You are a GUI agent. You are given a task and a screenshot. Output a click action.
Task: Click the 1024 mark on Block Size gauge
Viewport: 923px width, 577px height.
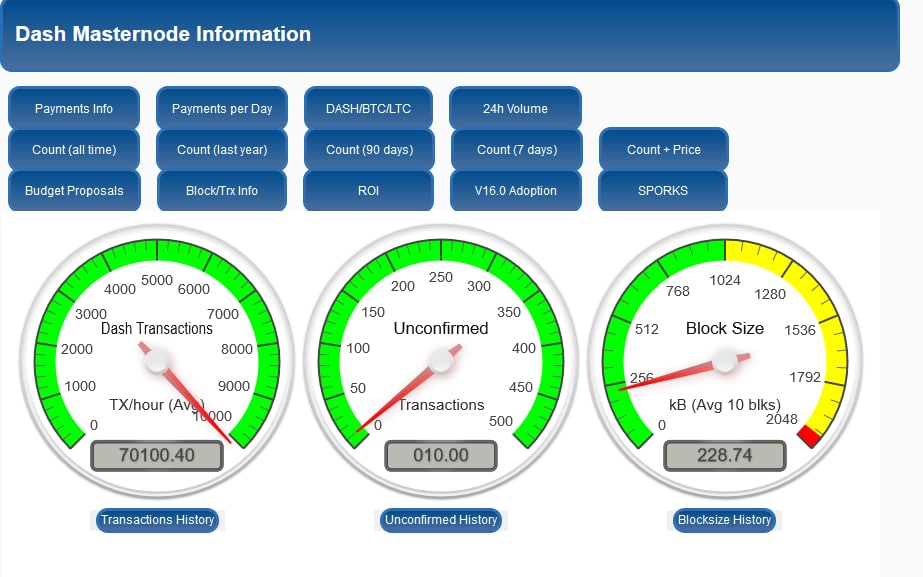[x=725, y=280]
